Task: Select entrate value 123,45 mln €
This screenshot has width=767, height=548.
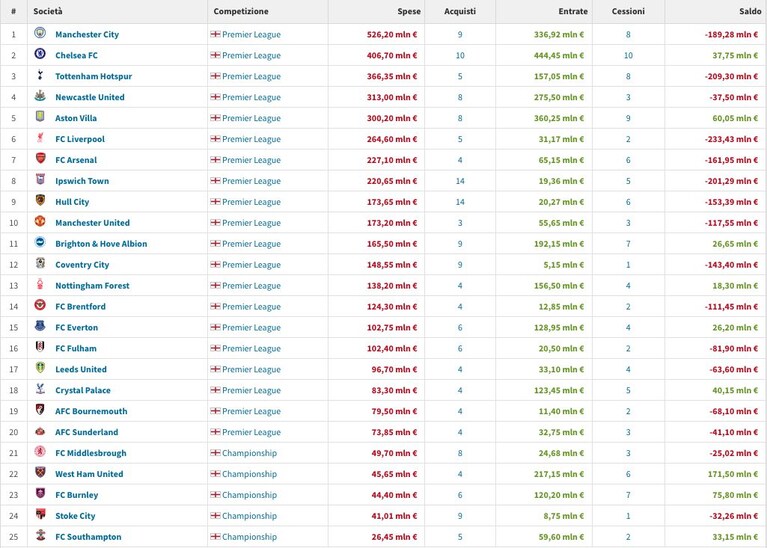Action: click(559, 390)
